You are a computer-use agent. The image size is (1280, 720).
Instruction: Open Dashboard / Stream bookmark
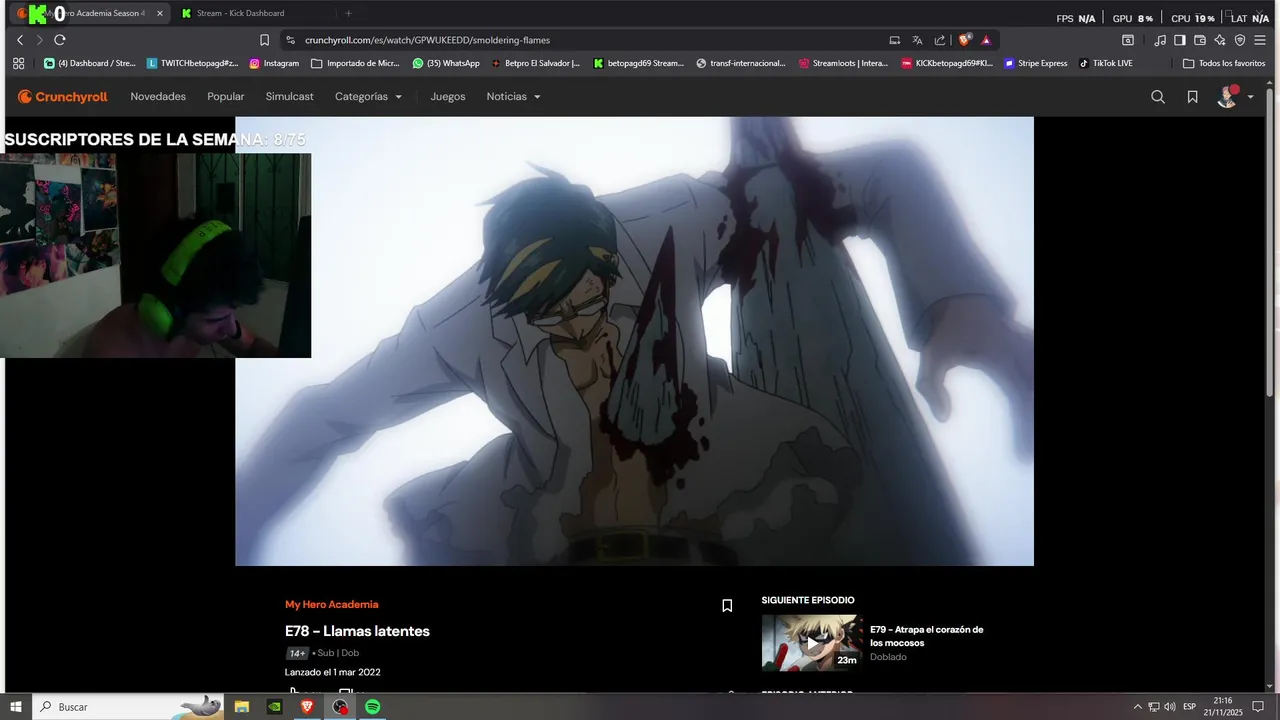tap(90, 63)
